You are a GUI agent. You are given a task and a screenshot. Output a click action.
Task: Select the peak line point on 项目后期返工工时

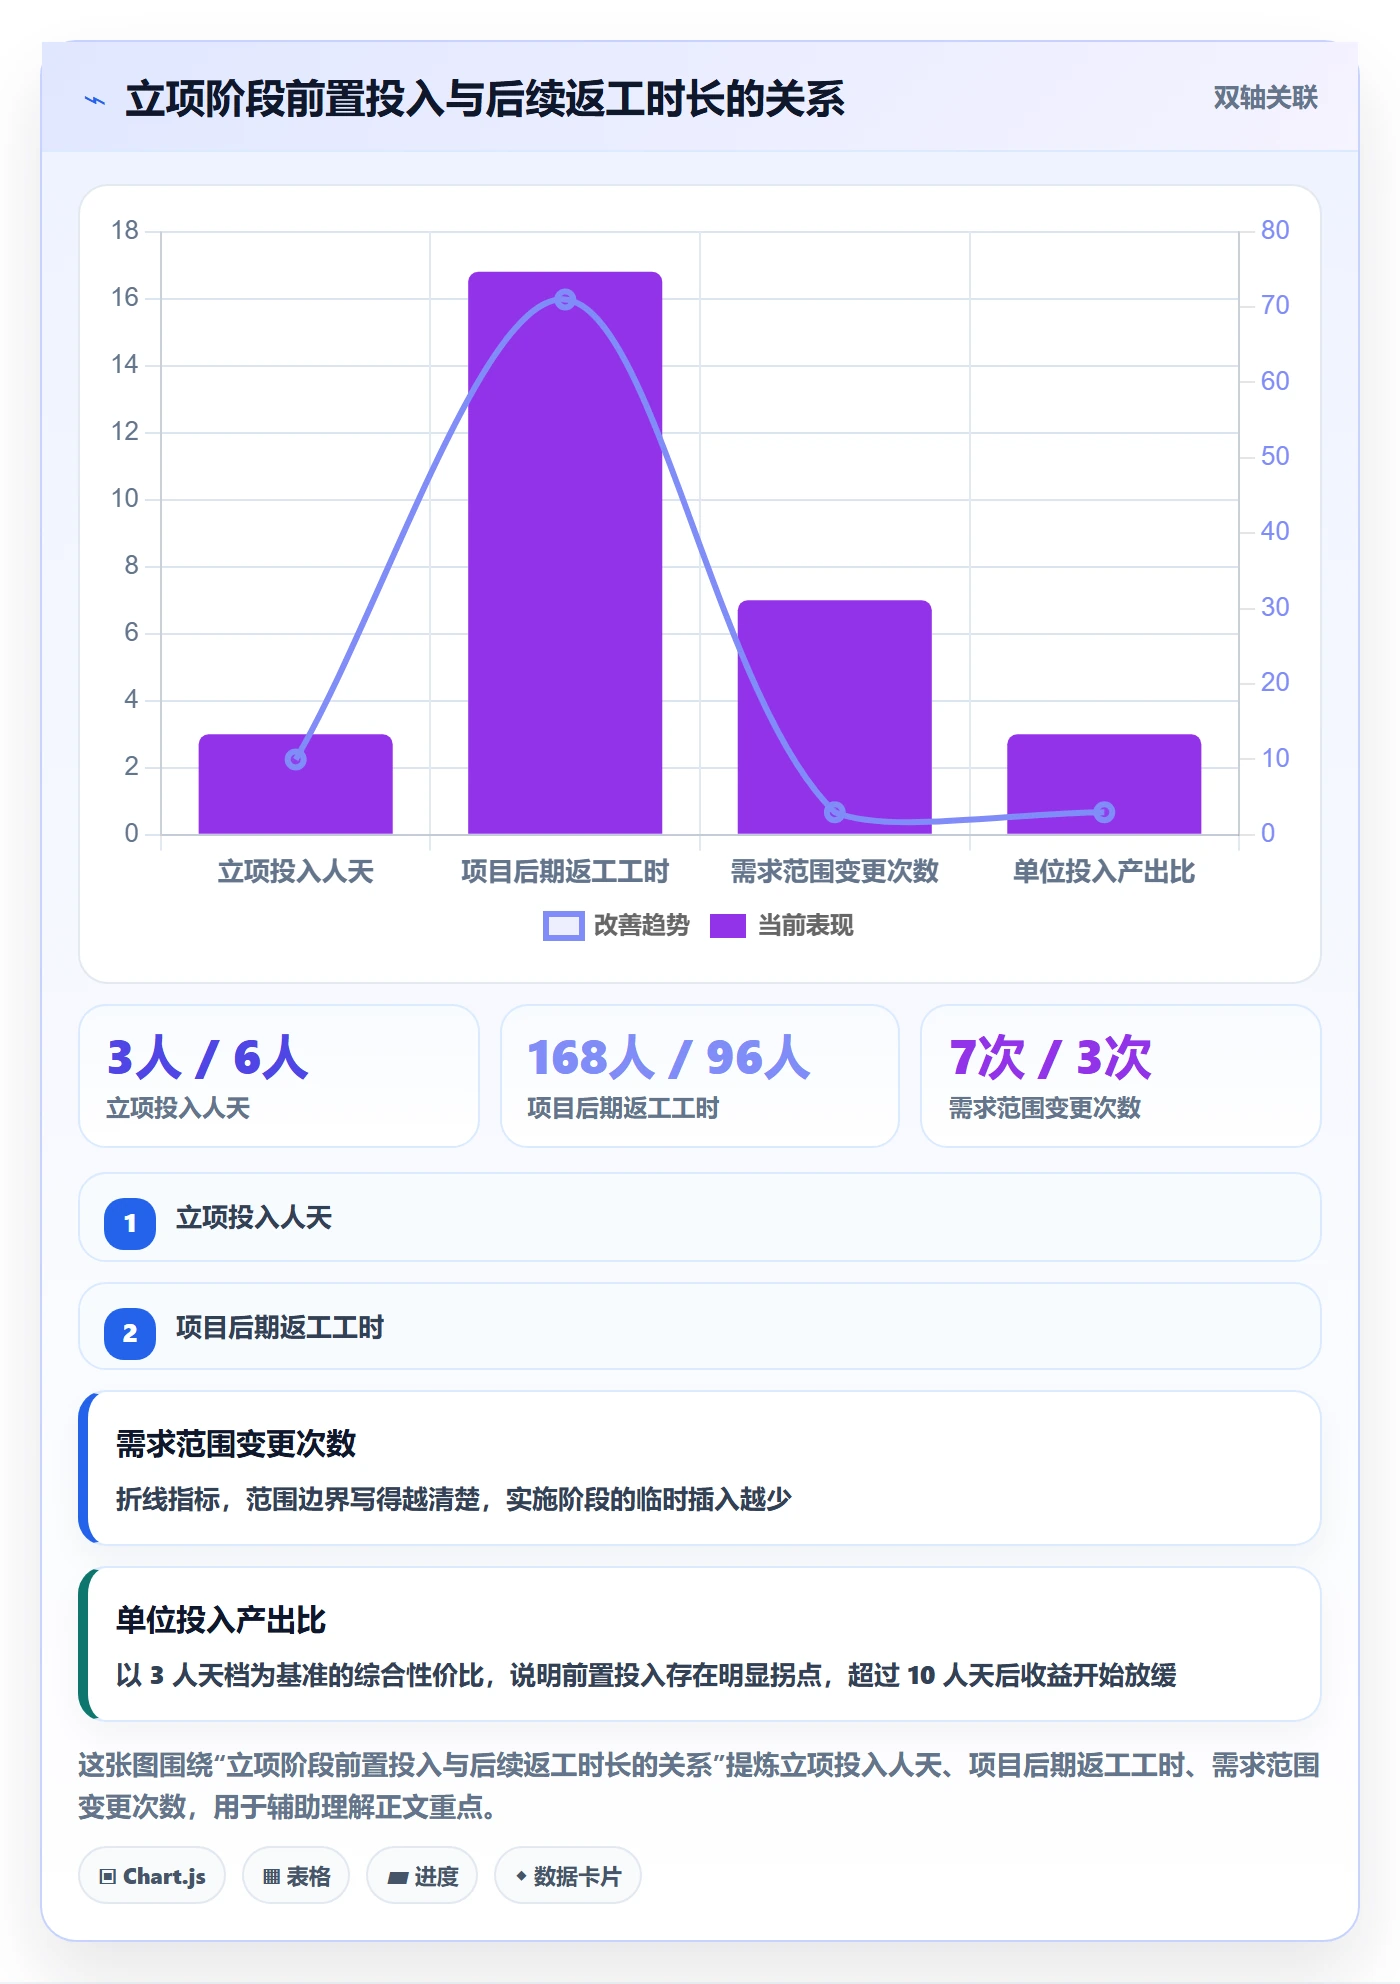(565, 299)
